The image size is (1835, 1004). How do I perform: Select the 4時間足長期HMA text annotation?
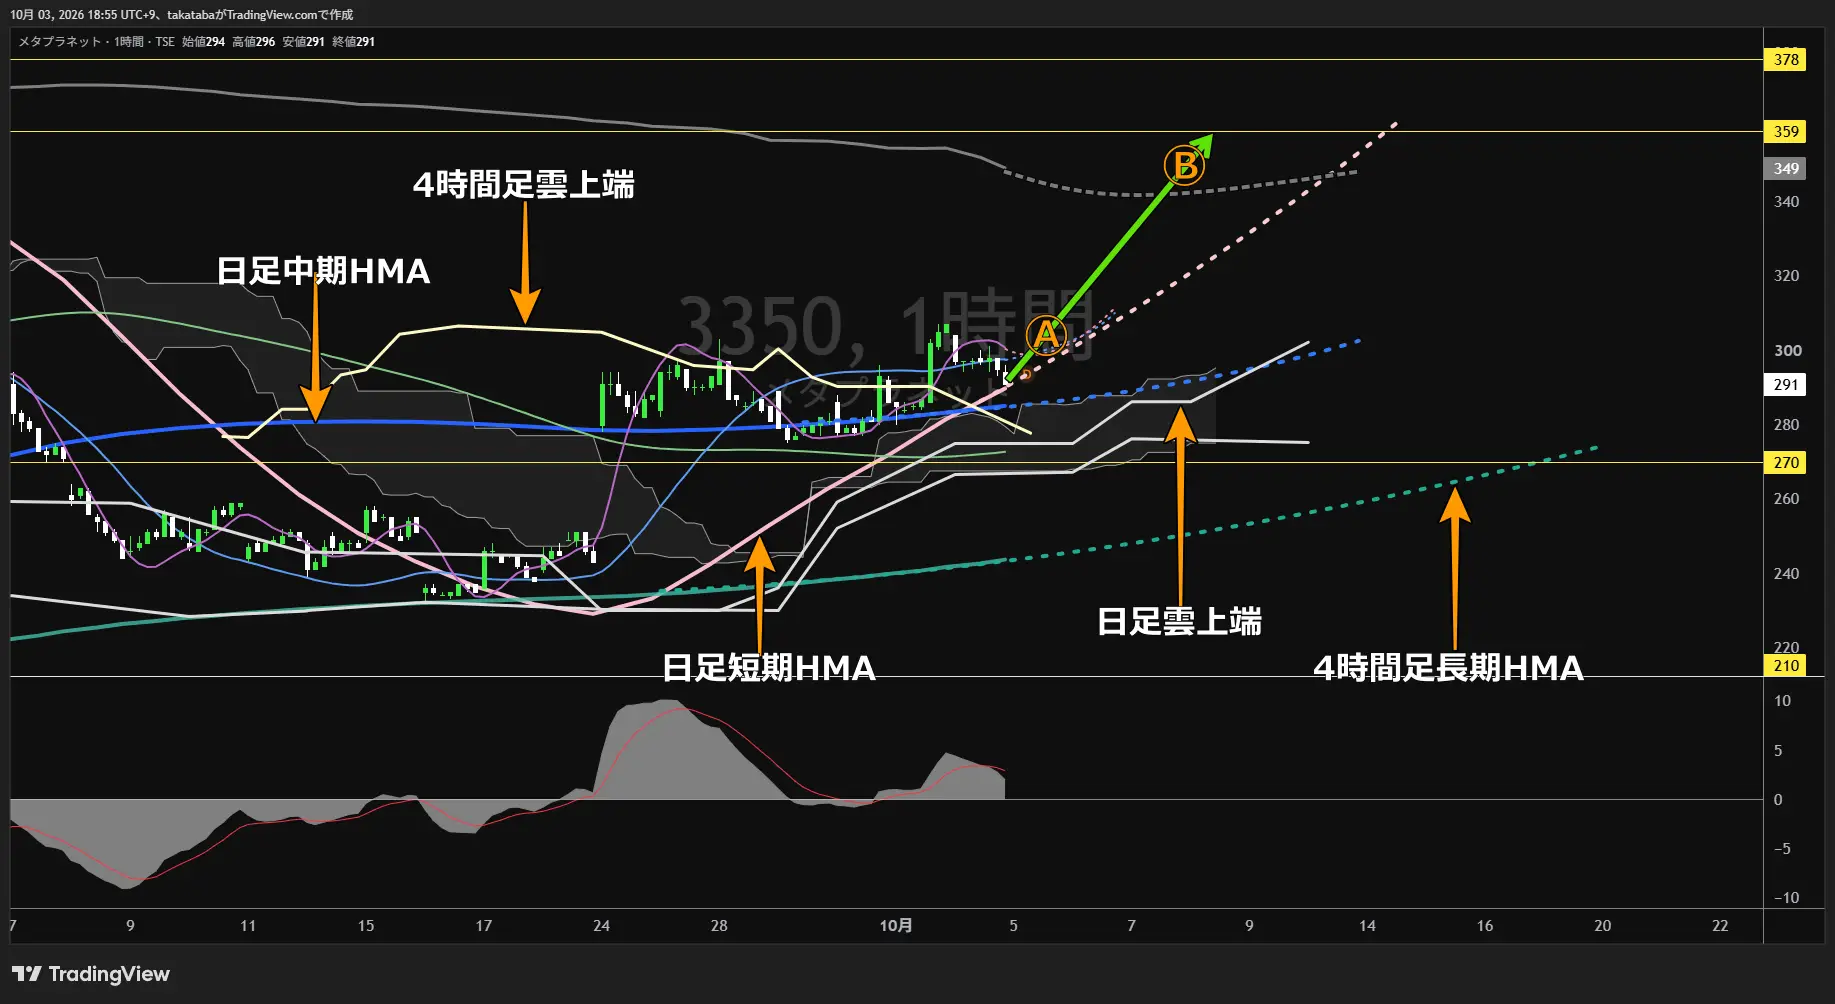click(x=1448, y=668)
